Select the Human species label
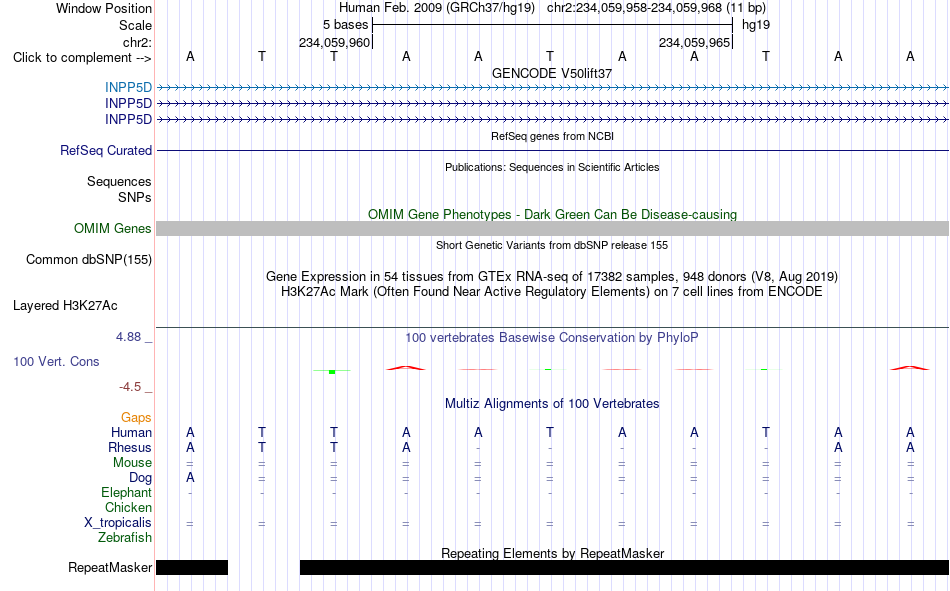Screen dimensions: 950x591 (x=131, y=432)
